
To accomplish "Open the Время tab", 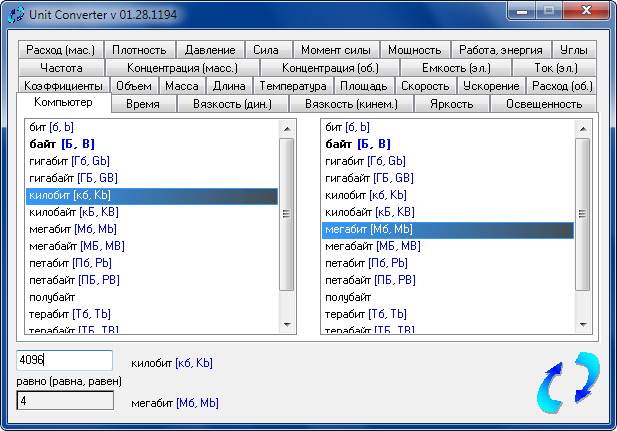I will click(x=143, y=104).
